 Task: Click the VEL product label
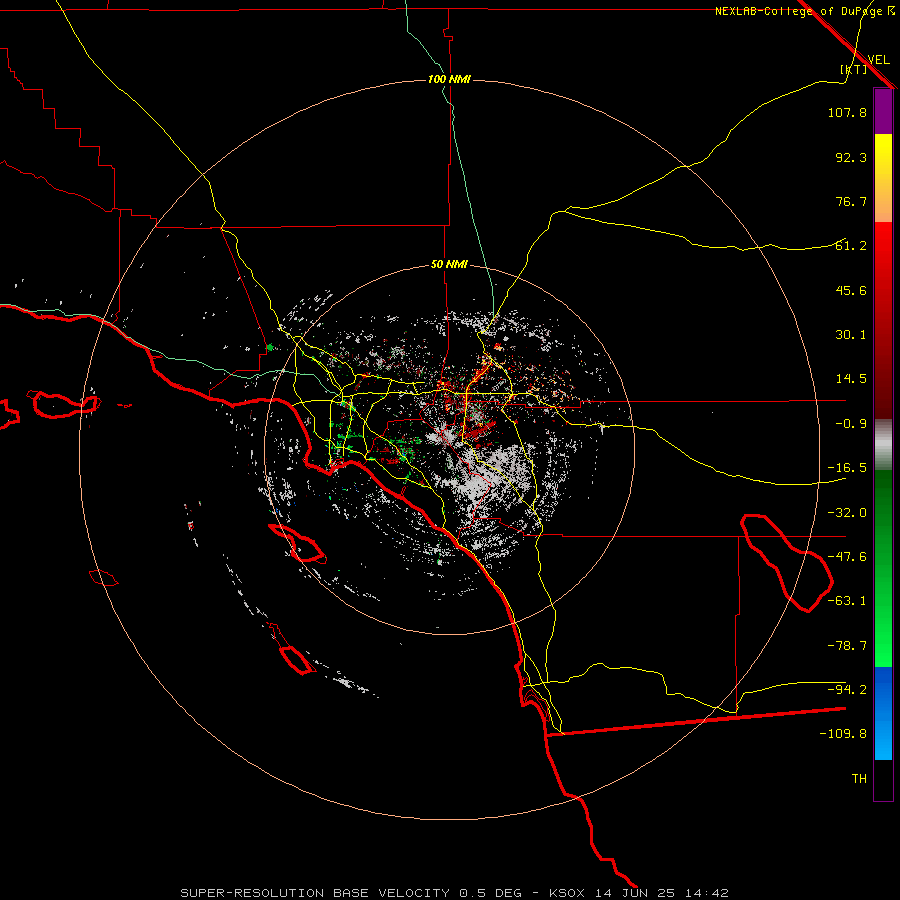[x=878, y=59]
